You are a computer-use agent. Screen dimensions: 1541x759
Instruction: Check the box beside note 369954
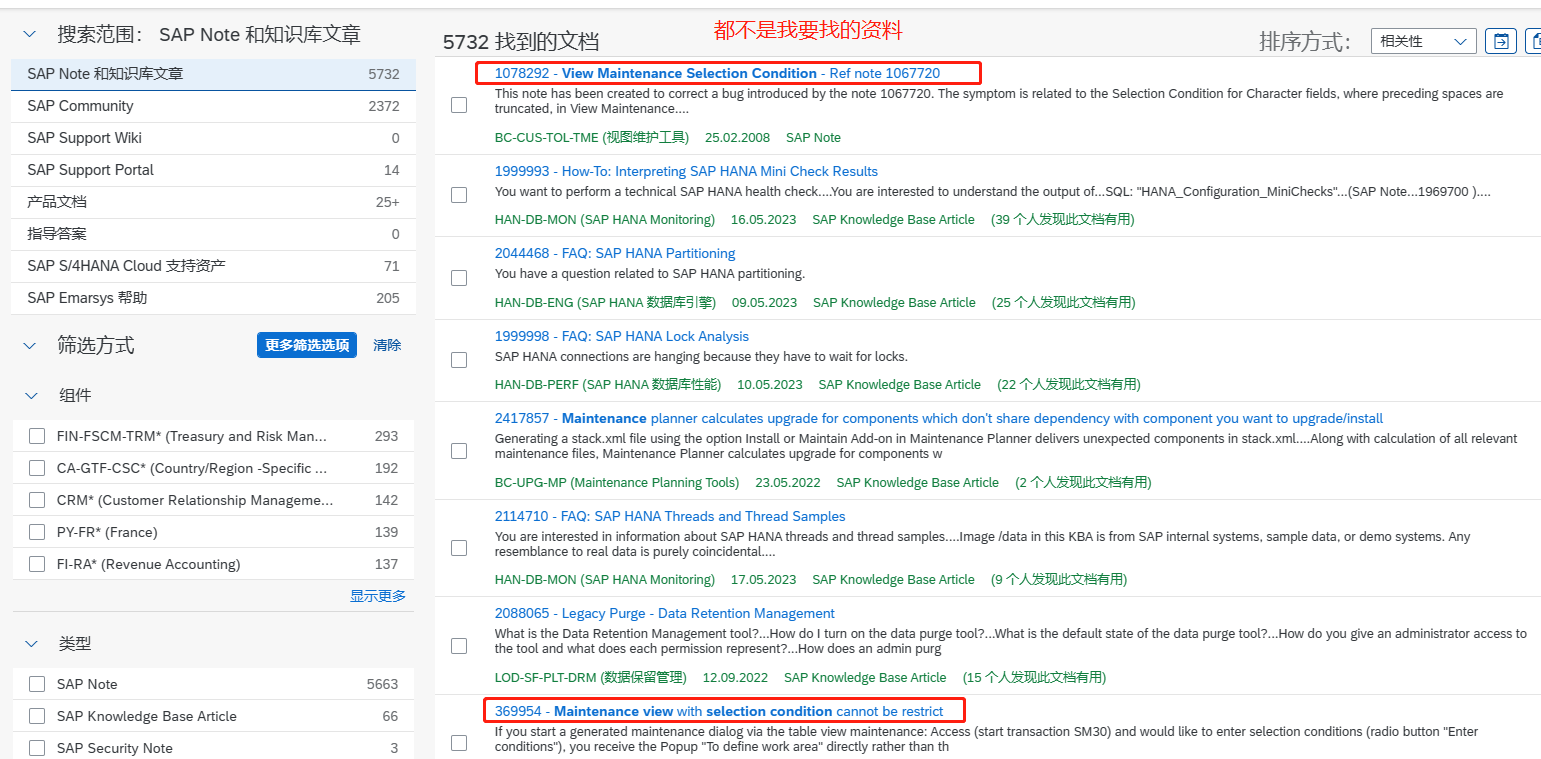click(459, 742)
